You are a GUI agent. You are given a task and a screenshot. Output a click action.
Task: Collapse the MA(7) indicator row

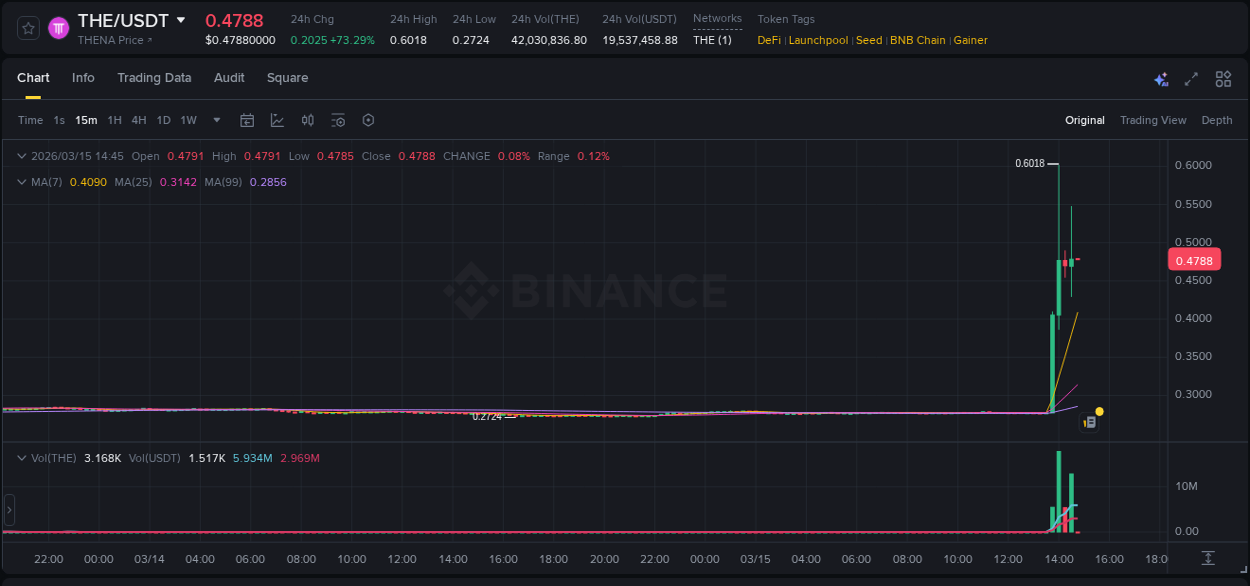point(22,182)
